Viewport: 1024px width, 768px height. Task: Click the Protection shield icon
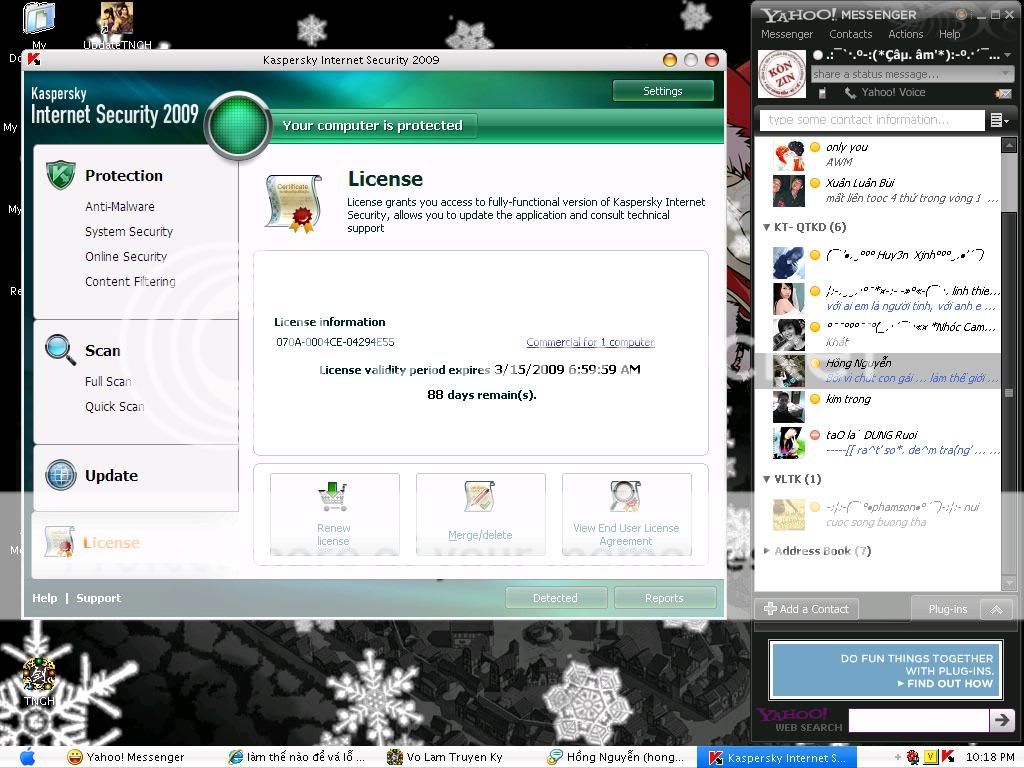point(61,174)
